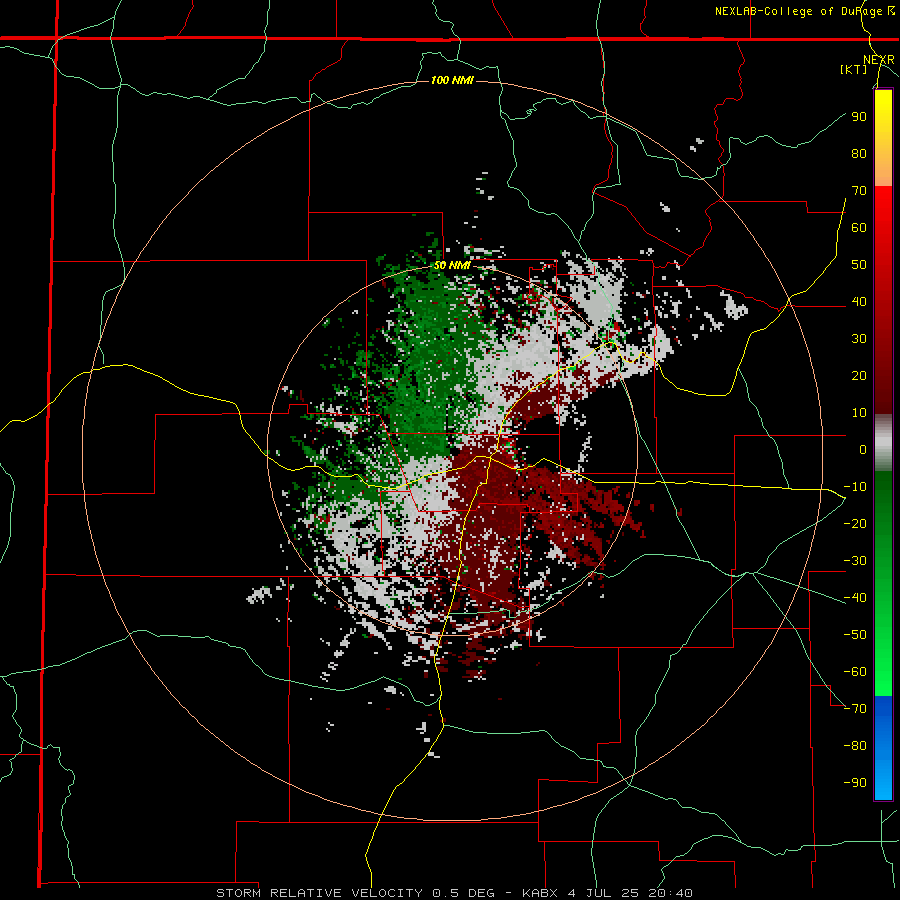Click the -60 value on velocity scale

(x=855, y=672)
